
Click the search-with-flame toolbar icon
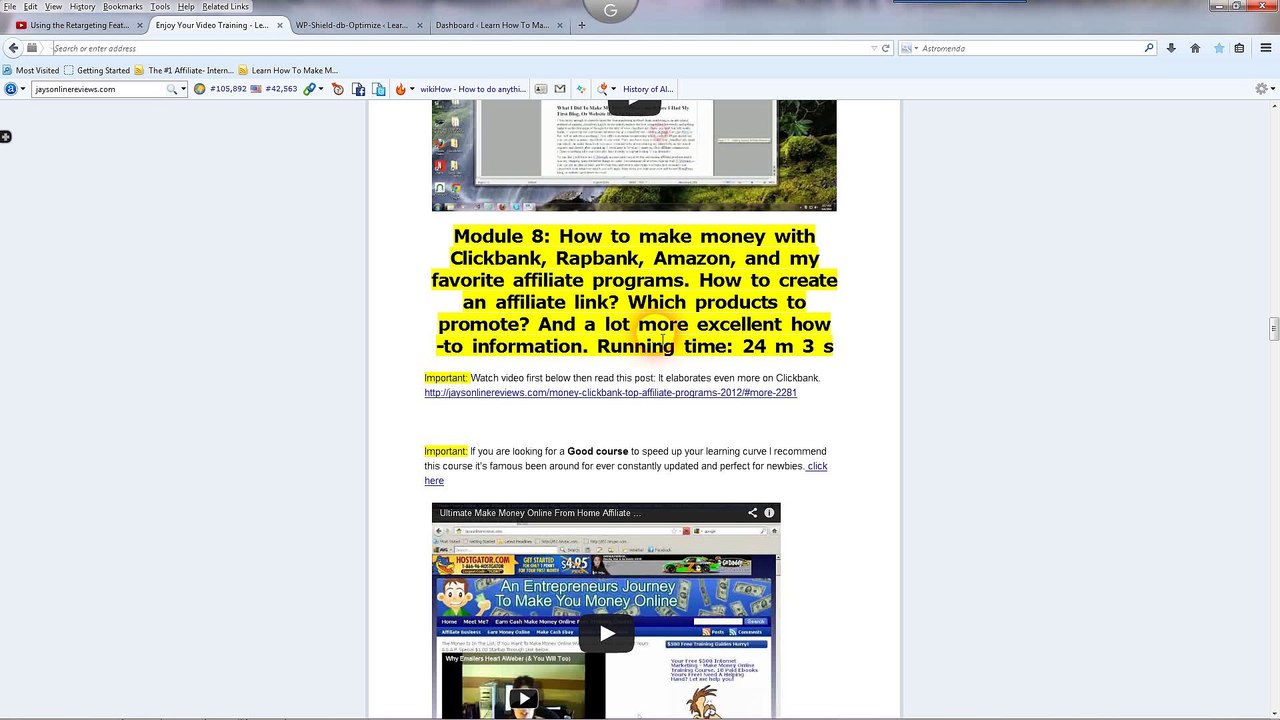603,89
